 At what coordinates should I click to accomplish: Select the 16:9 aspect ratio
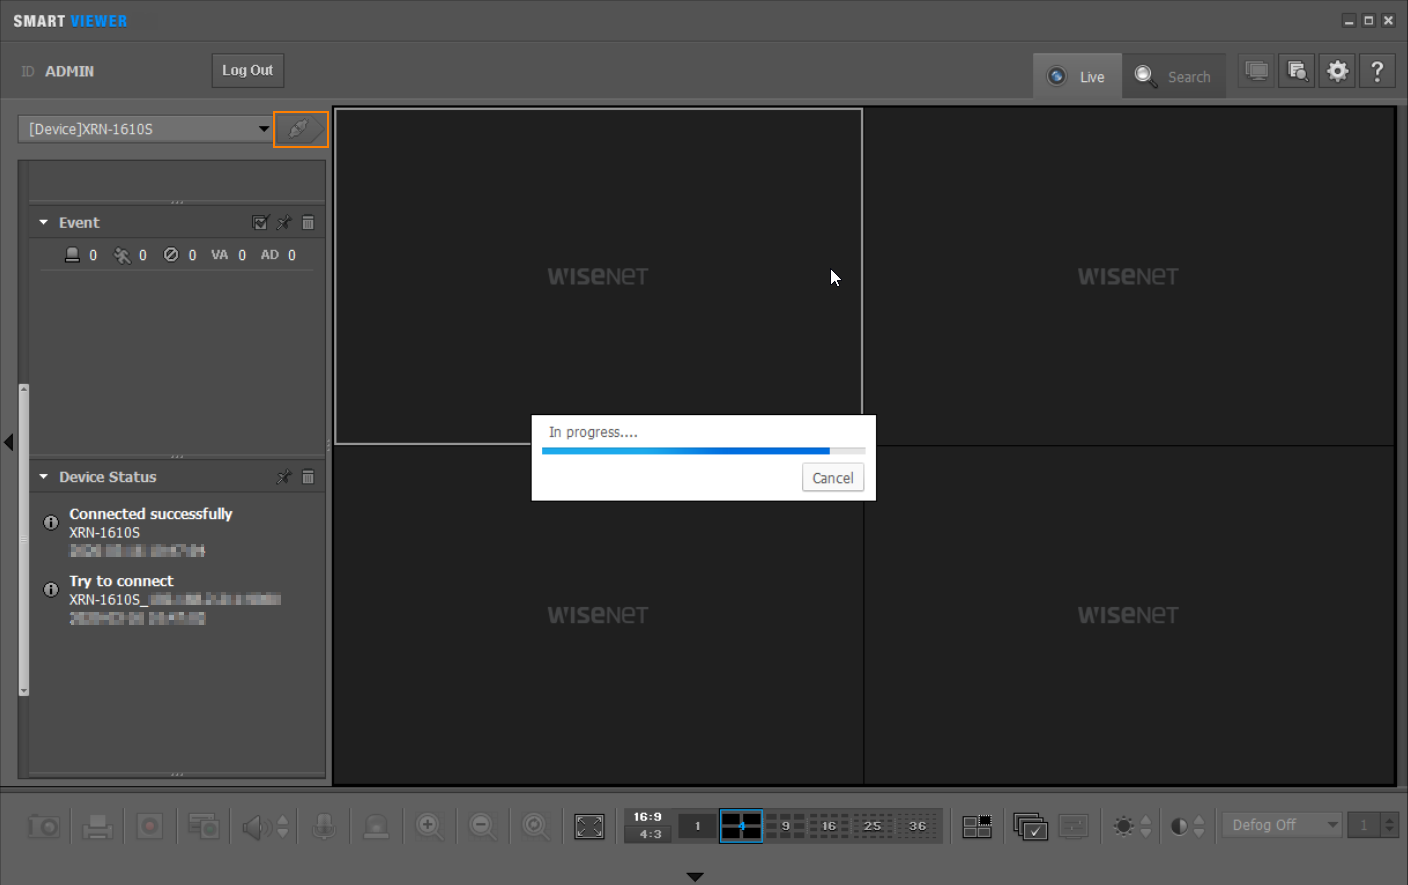pyautogui.click(x=648, y=817)
